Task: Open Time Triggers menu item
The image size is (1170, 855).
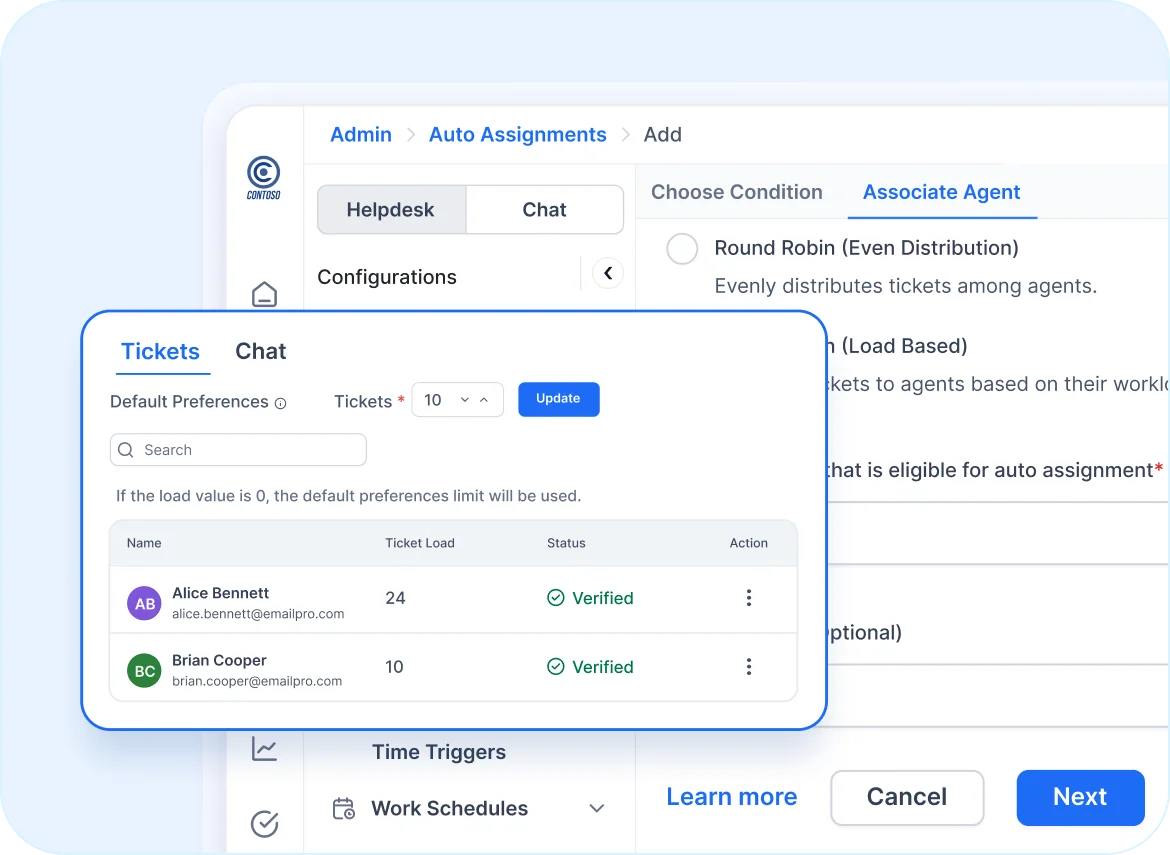Action: (439, 752)
